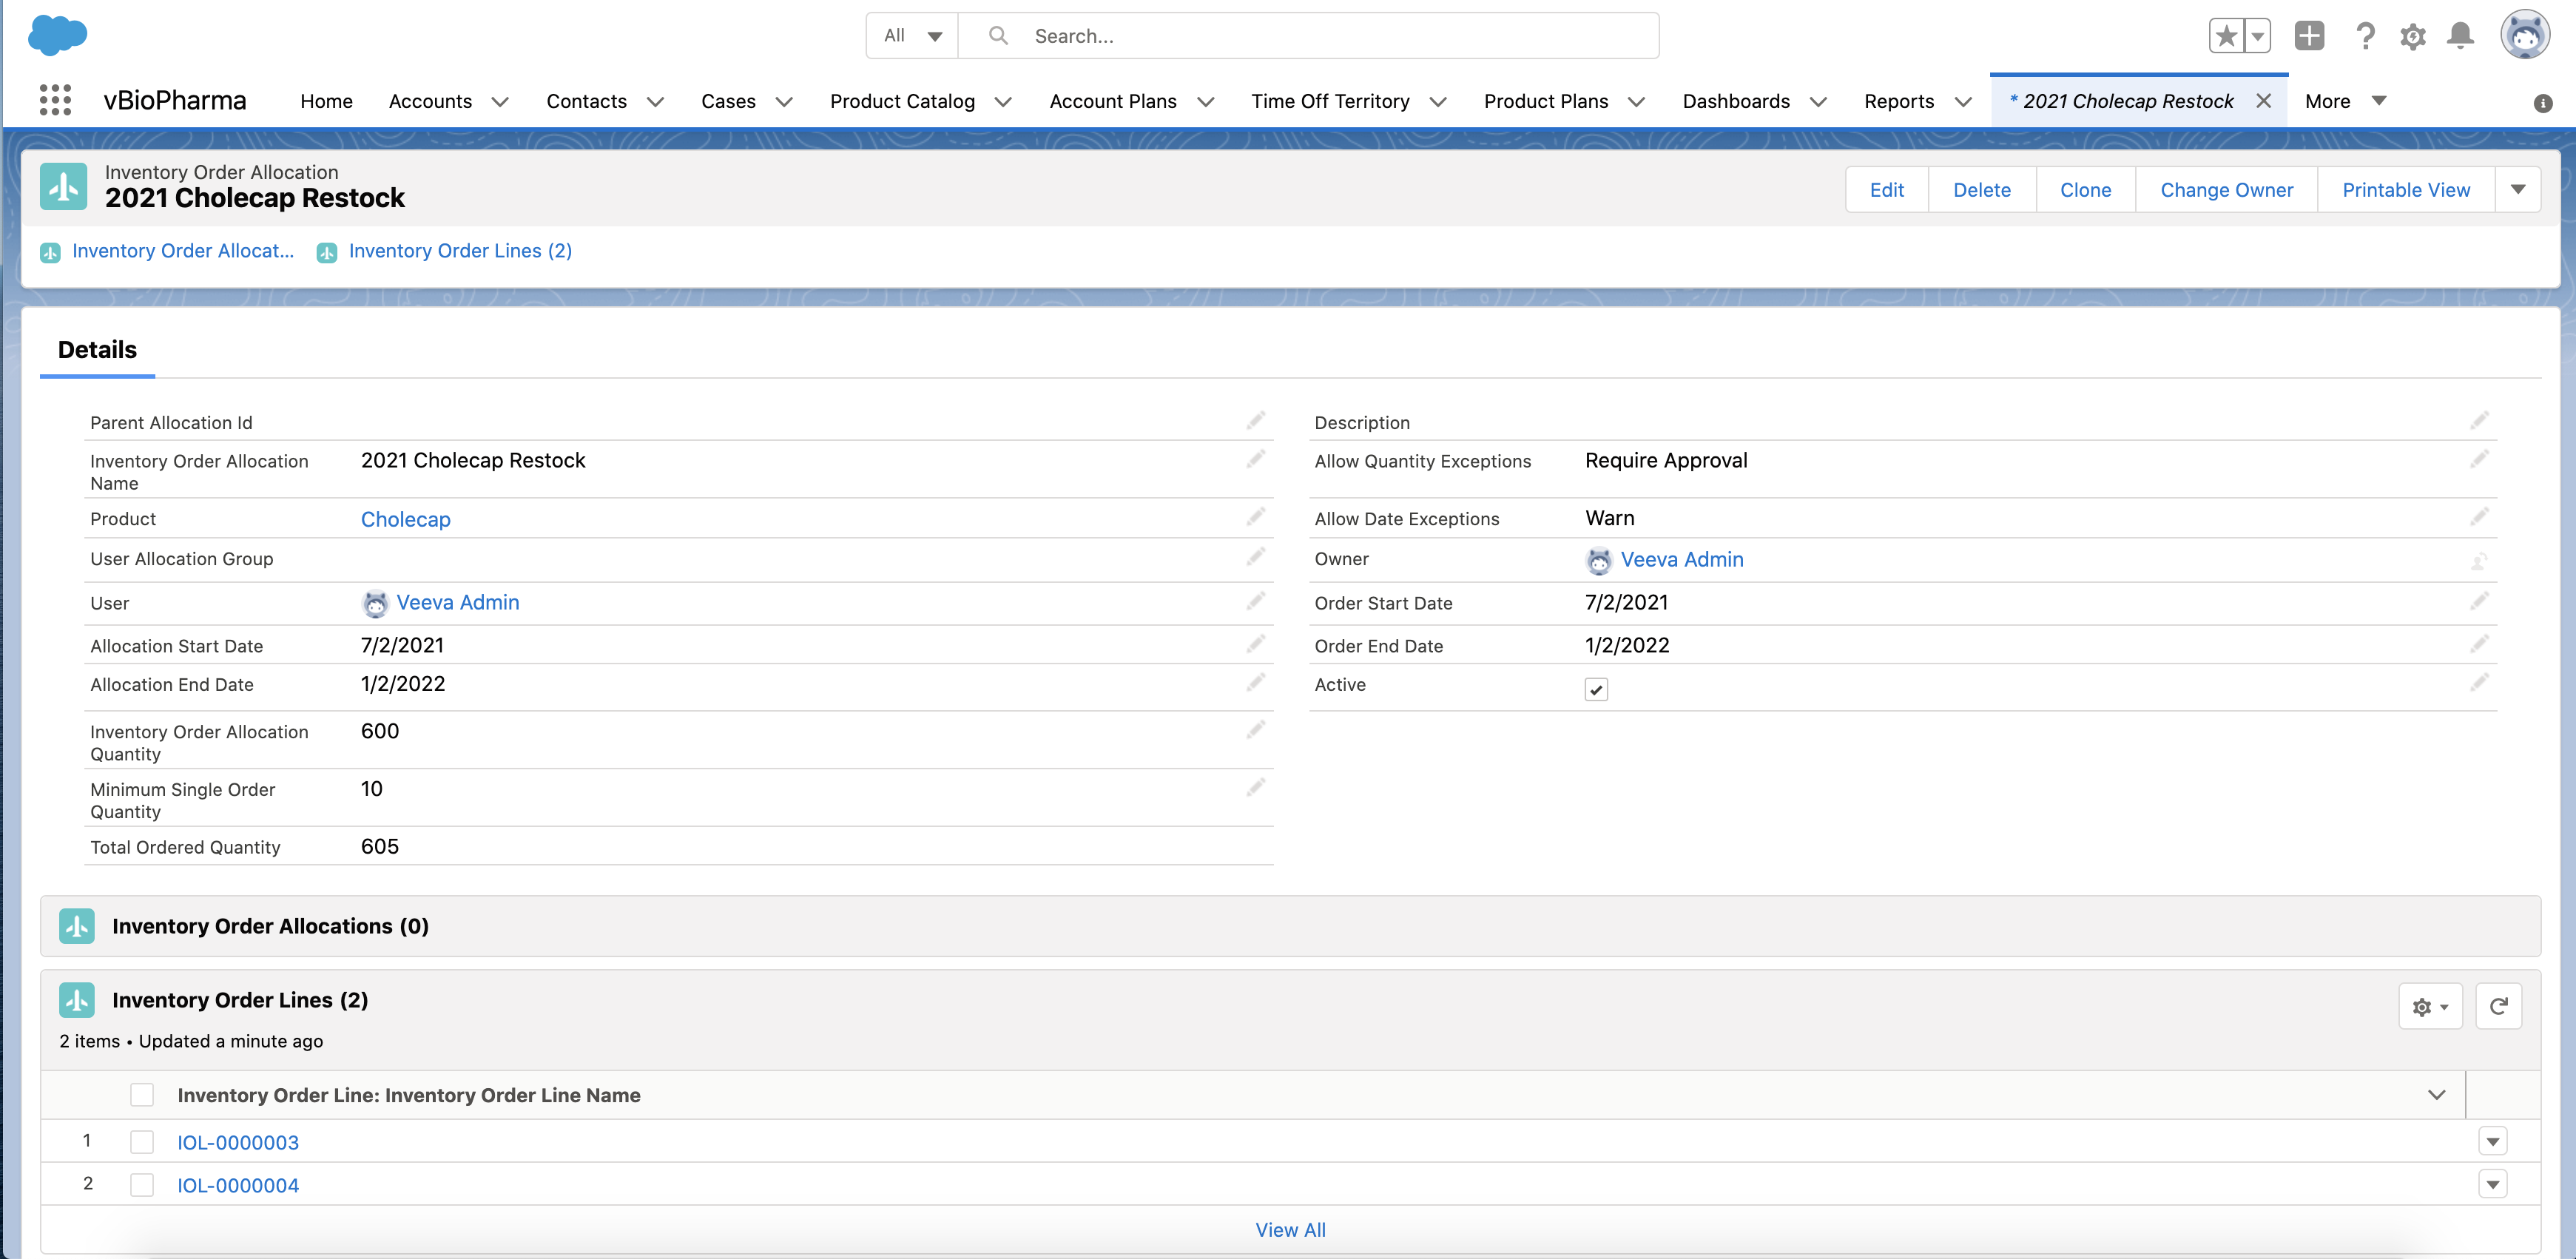The height and width of the screenshot is (1259, 2576).
Task: Edit Product field pencil icon
Action: click(1255, 517)
